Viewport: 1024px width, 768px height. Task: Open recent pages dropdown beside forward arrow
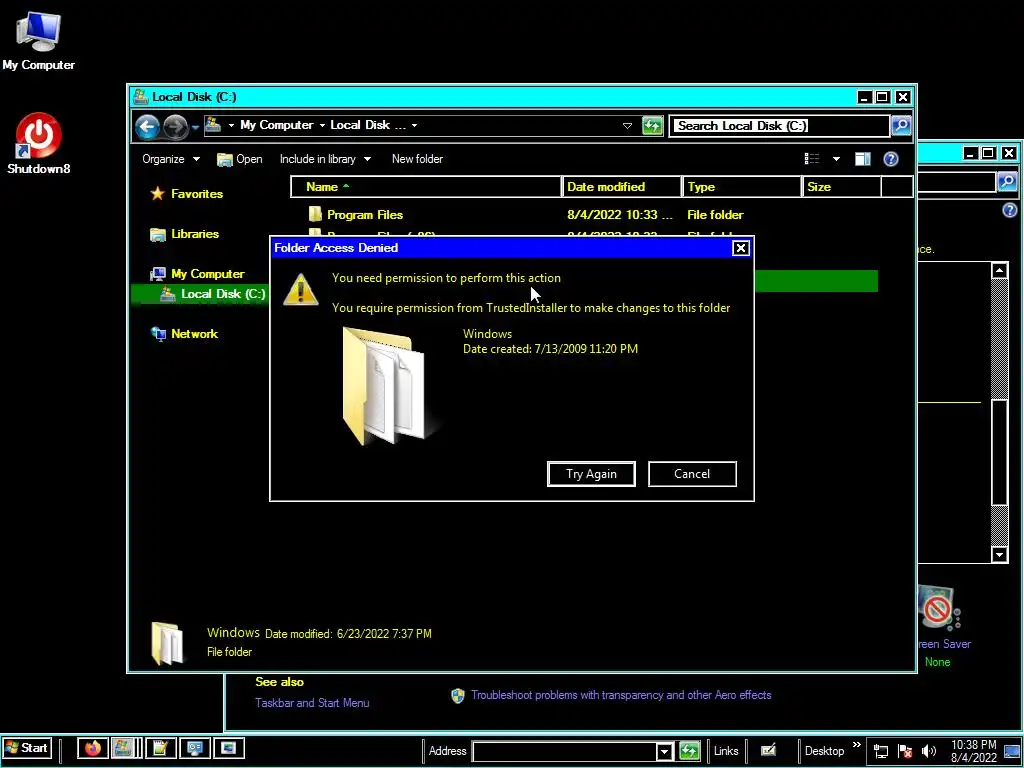(195, 127)
